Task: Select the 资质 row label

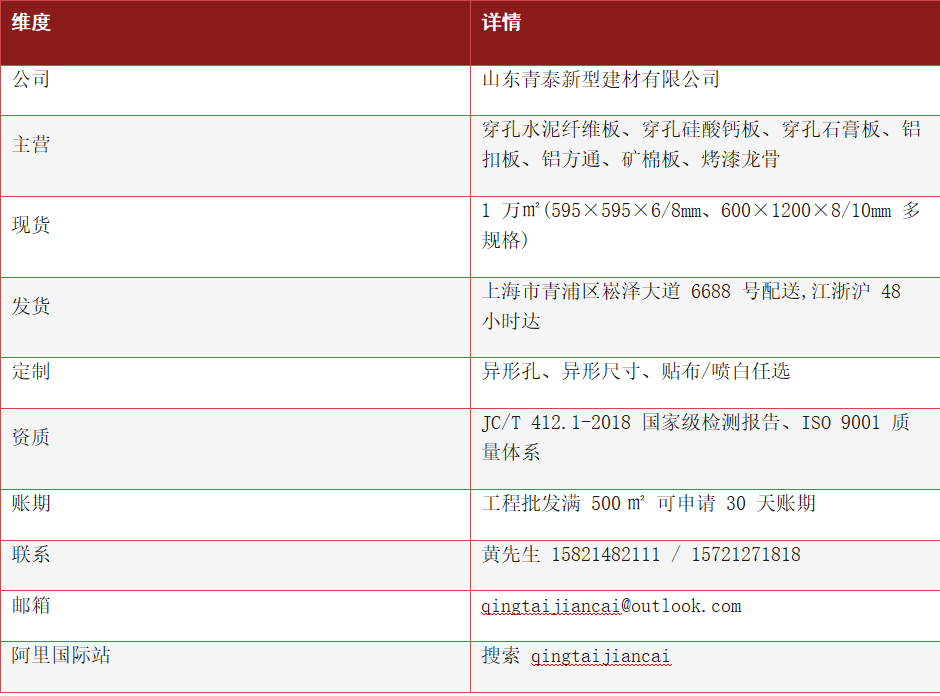Action: 31,437
